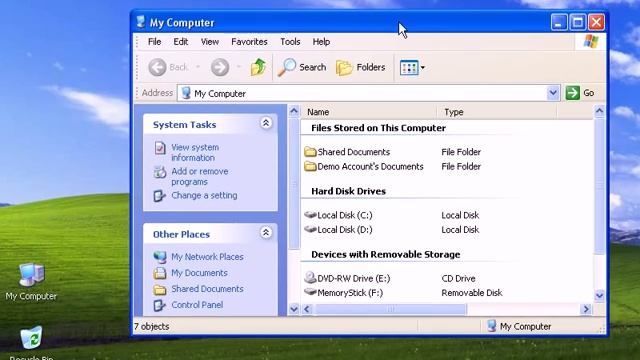Open the Help menu

(321, 42)
